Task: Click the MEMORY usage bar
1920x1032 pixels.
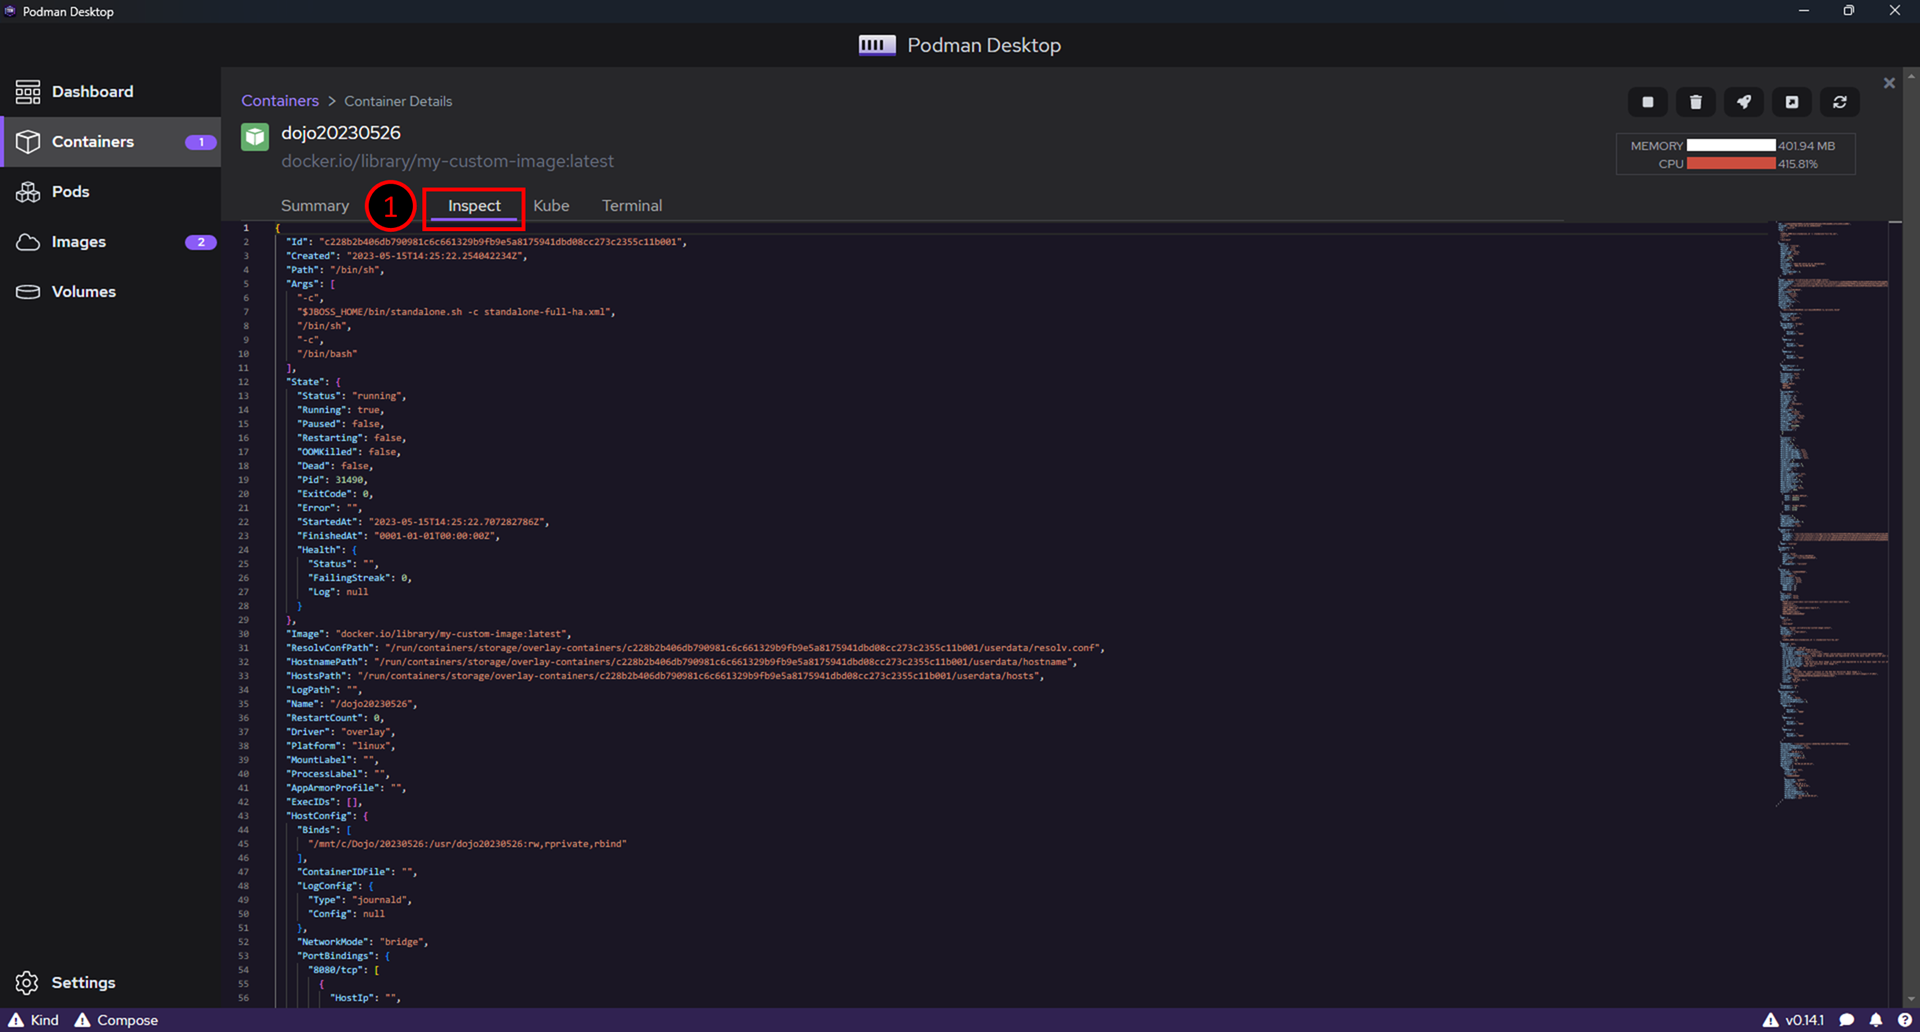Action: (x=1731, y=146)
